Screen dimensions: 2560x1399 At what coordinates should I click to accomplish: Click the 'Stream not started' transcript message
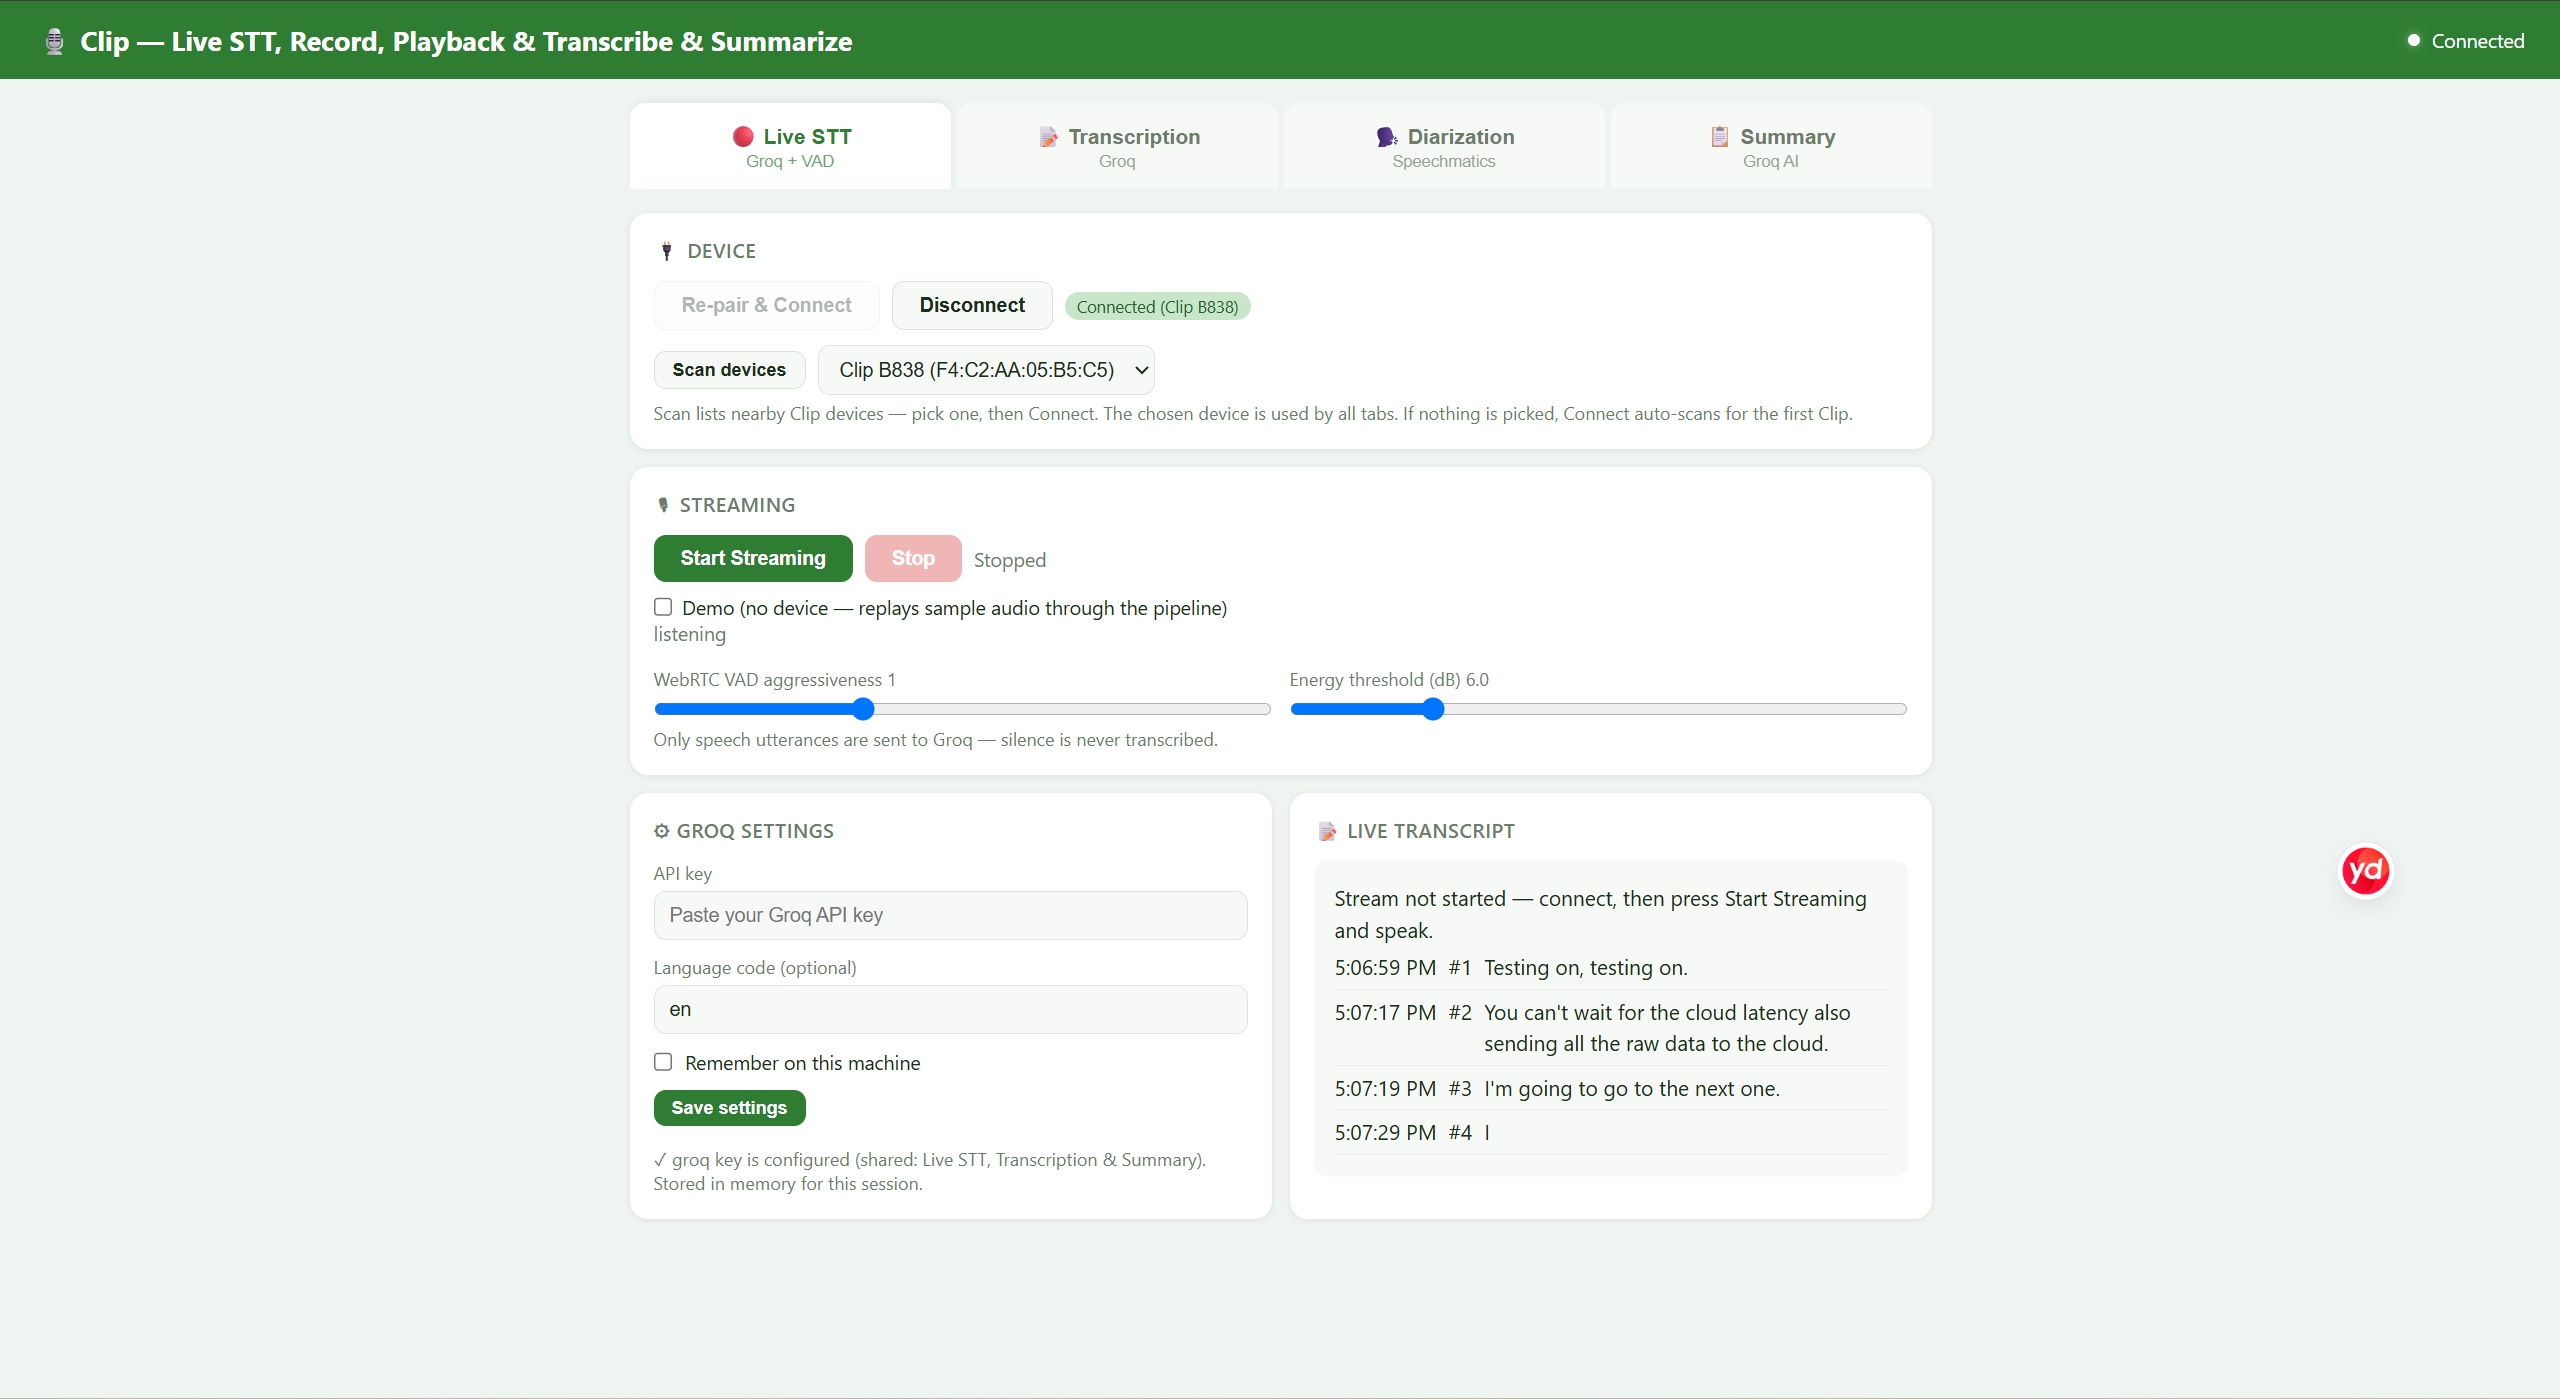[1600, 914]
